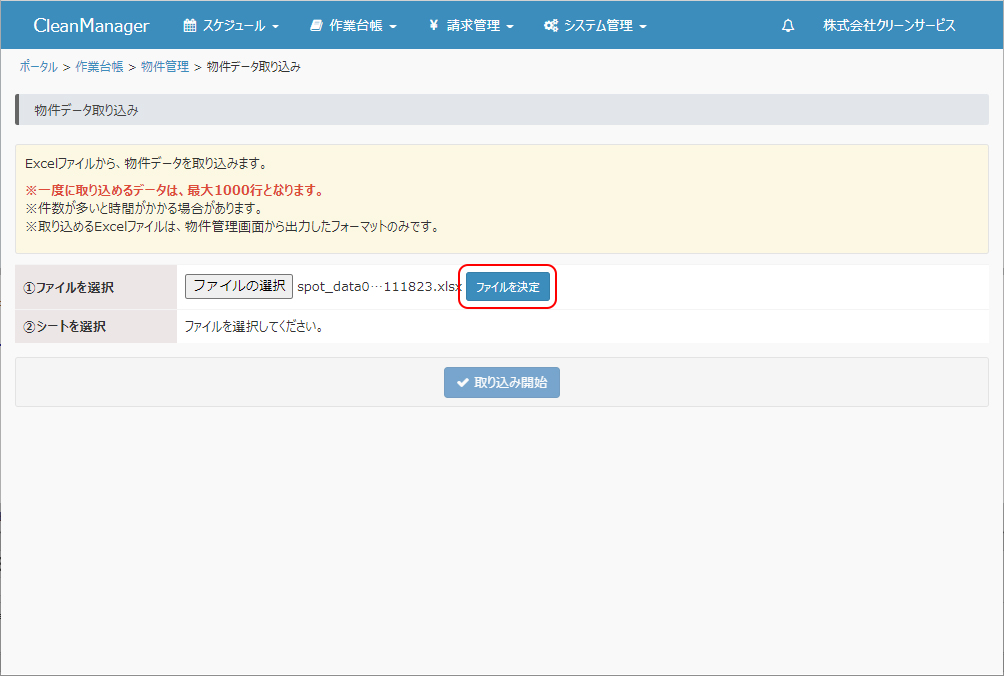Click the ※取り込めるExcelファイルは note
This screenshot has height=676, width=1004.
tap(233, 226)
